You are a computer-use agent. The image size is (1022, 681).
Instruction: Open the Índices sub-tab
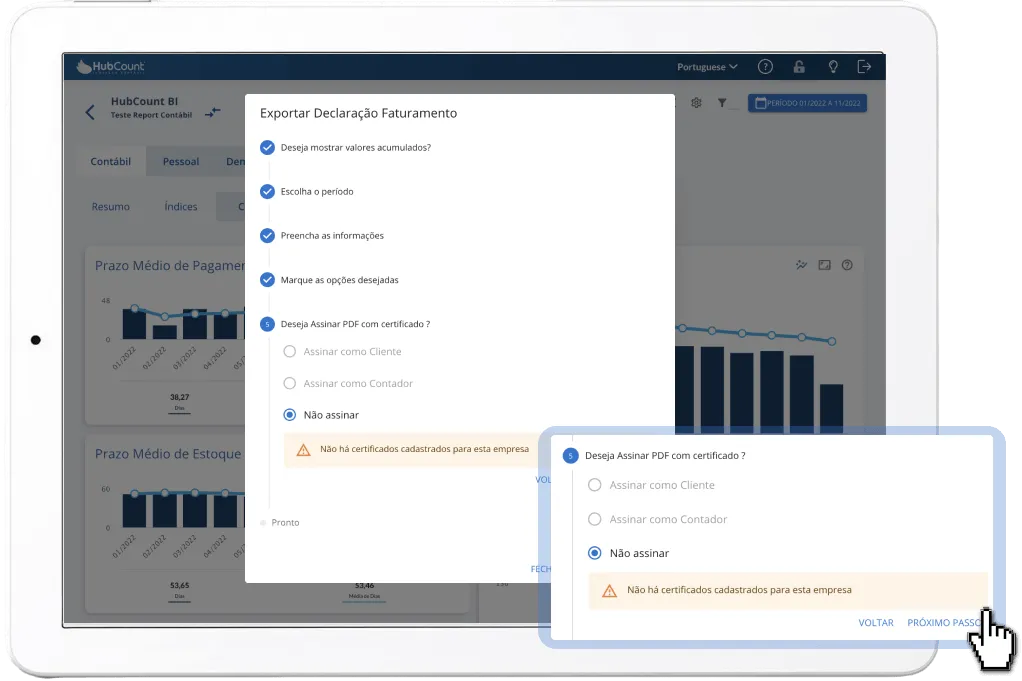(181, 207)
